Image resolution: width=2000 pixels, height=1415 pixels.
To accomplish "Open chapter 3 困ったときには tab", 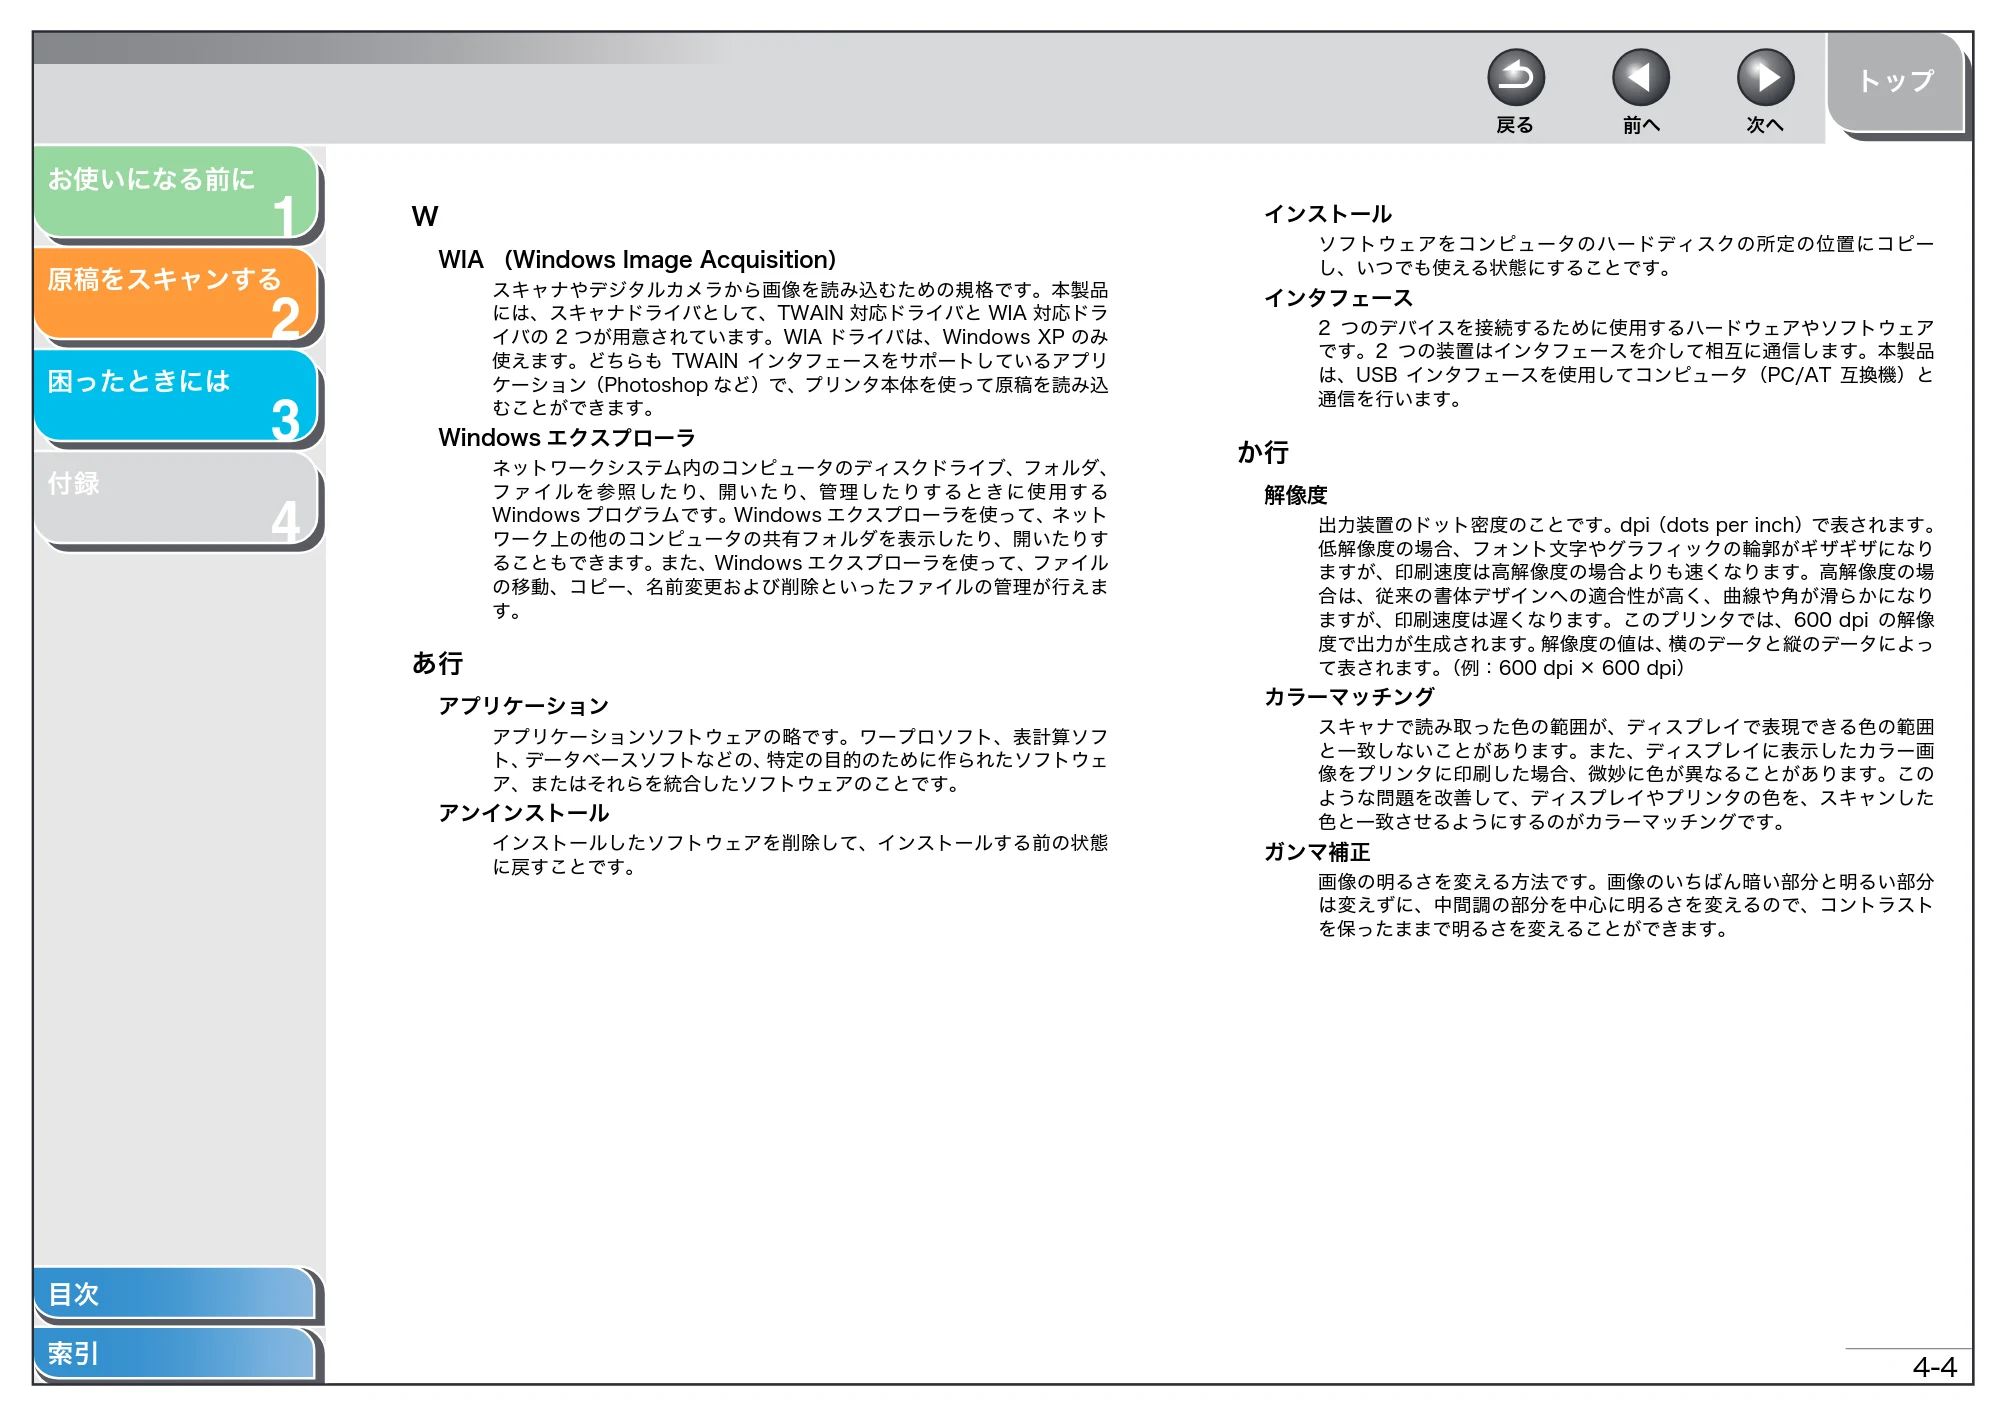I will pyautogui.click(x=176, y=396).
